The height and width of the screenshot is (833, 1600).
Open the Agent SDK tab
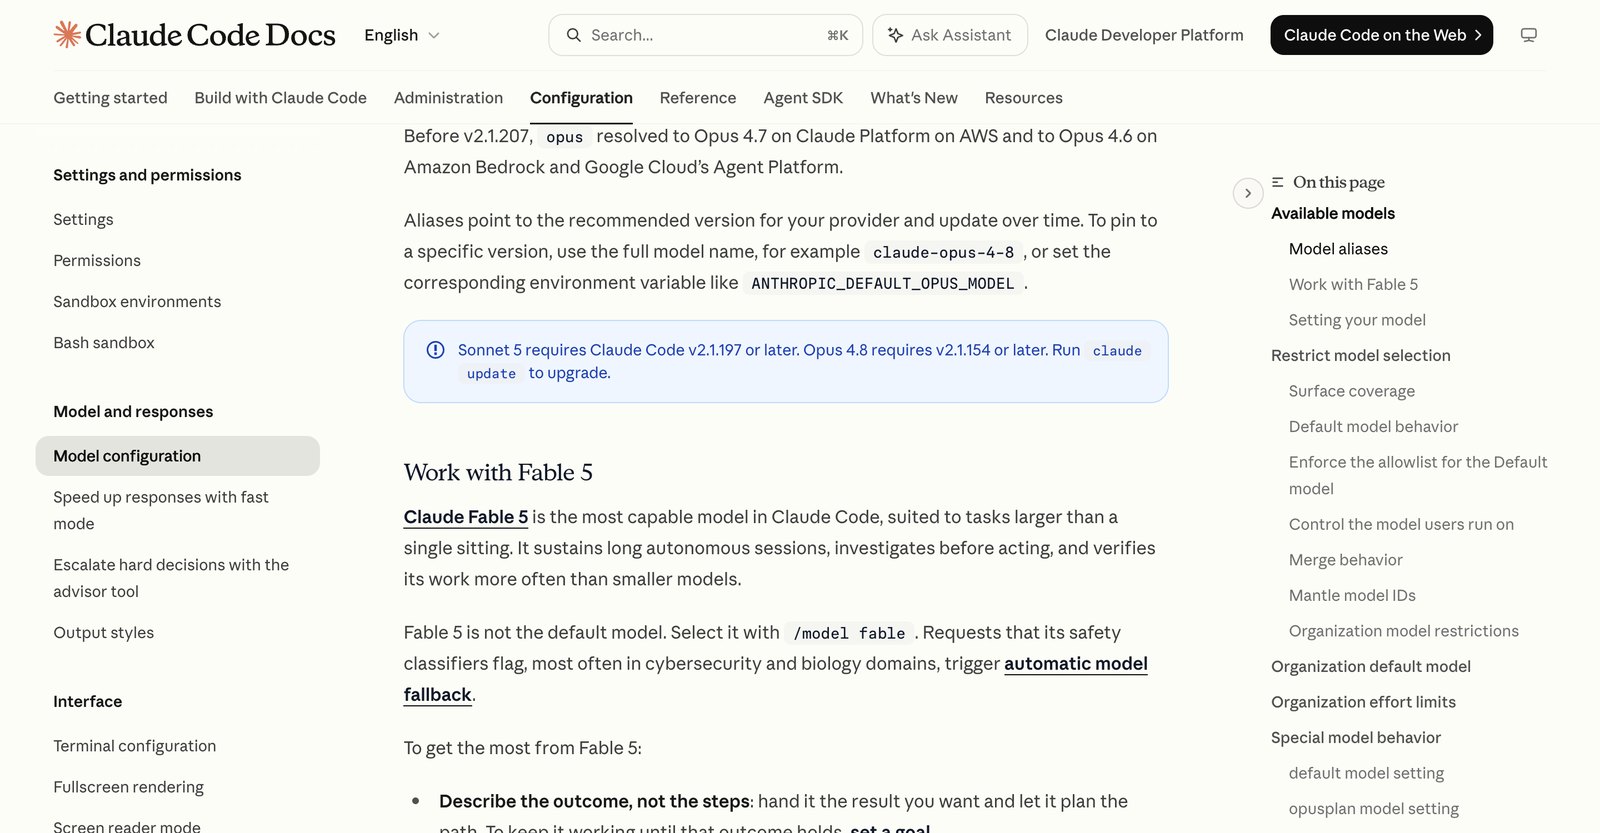803,98
